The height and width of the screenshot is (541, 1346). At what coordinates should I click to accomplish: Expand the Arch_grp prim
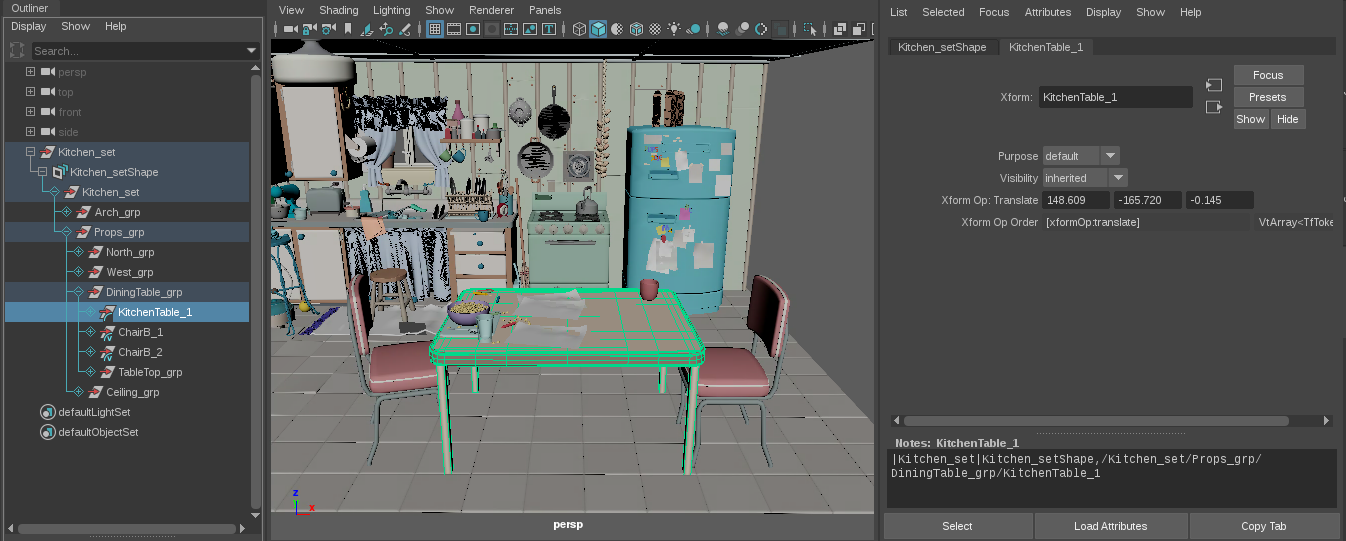[67, 212]
